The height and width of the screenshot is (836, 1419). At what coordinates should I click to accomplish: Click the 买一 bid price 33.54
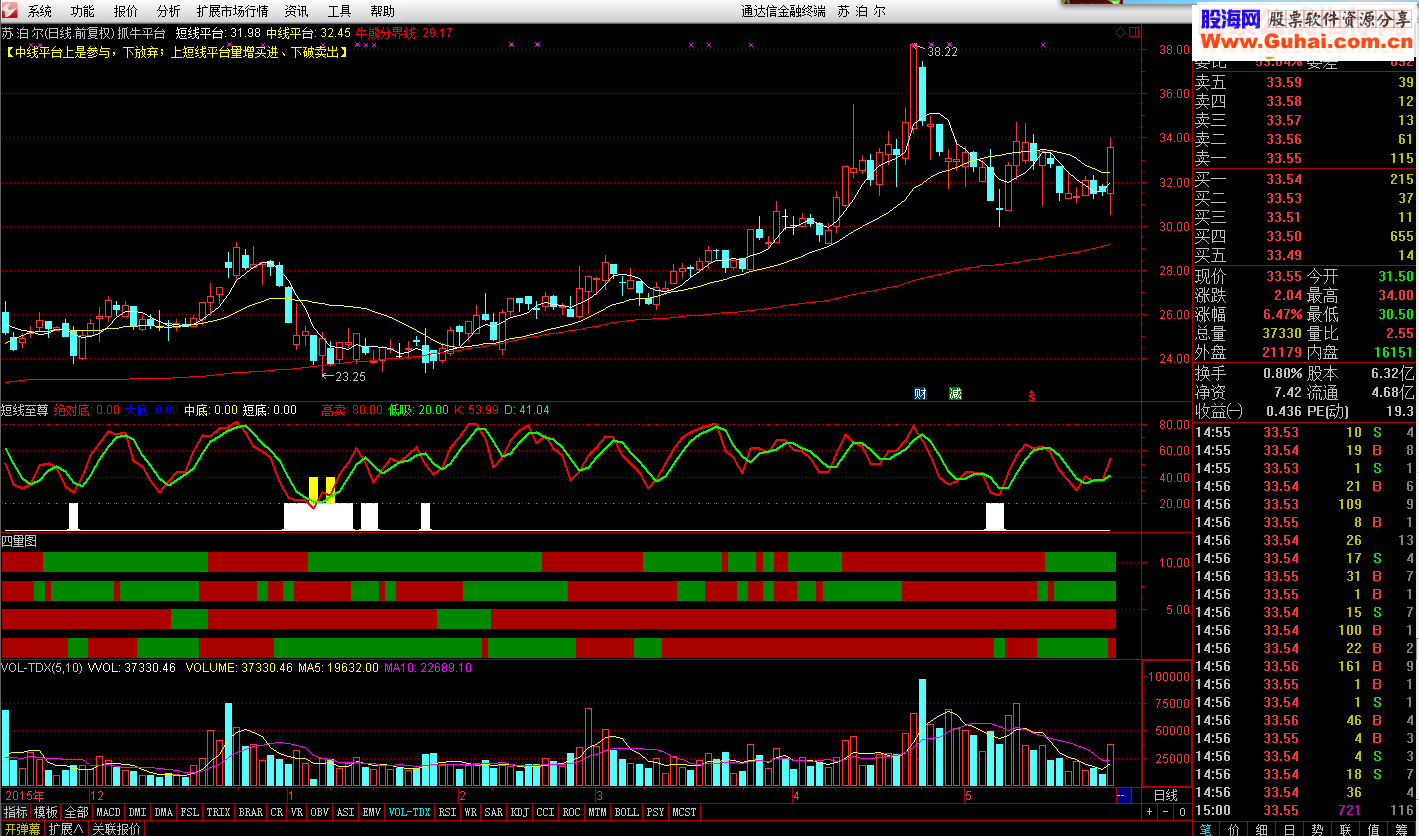[1284, 179]
